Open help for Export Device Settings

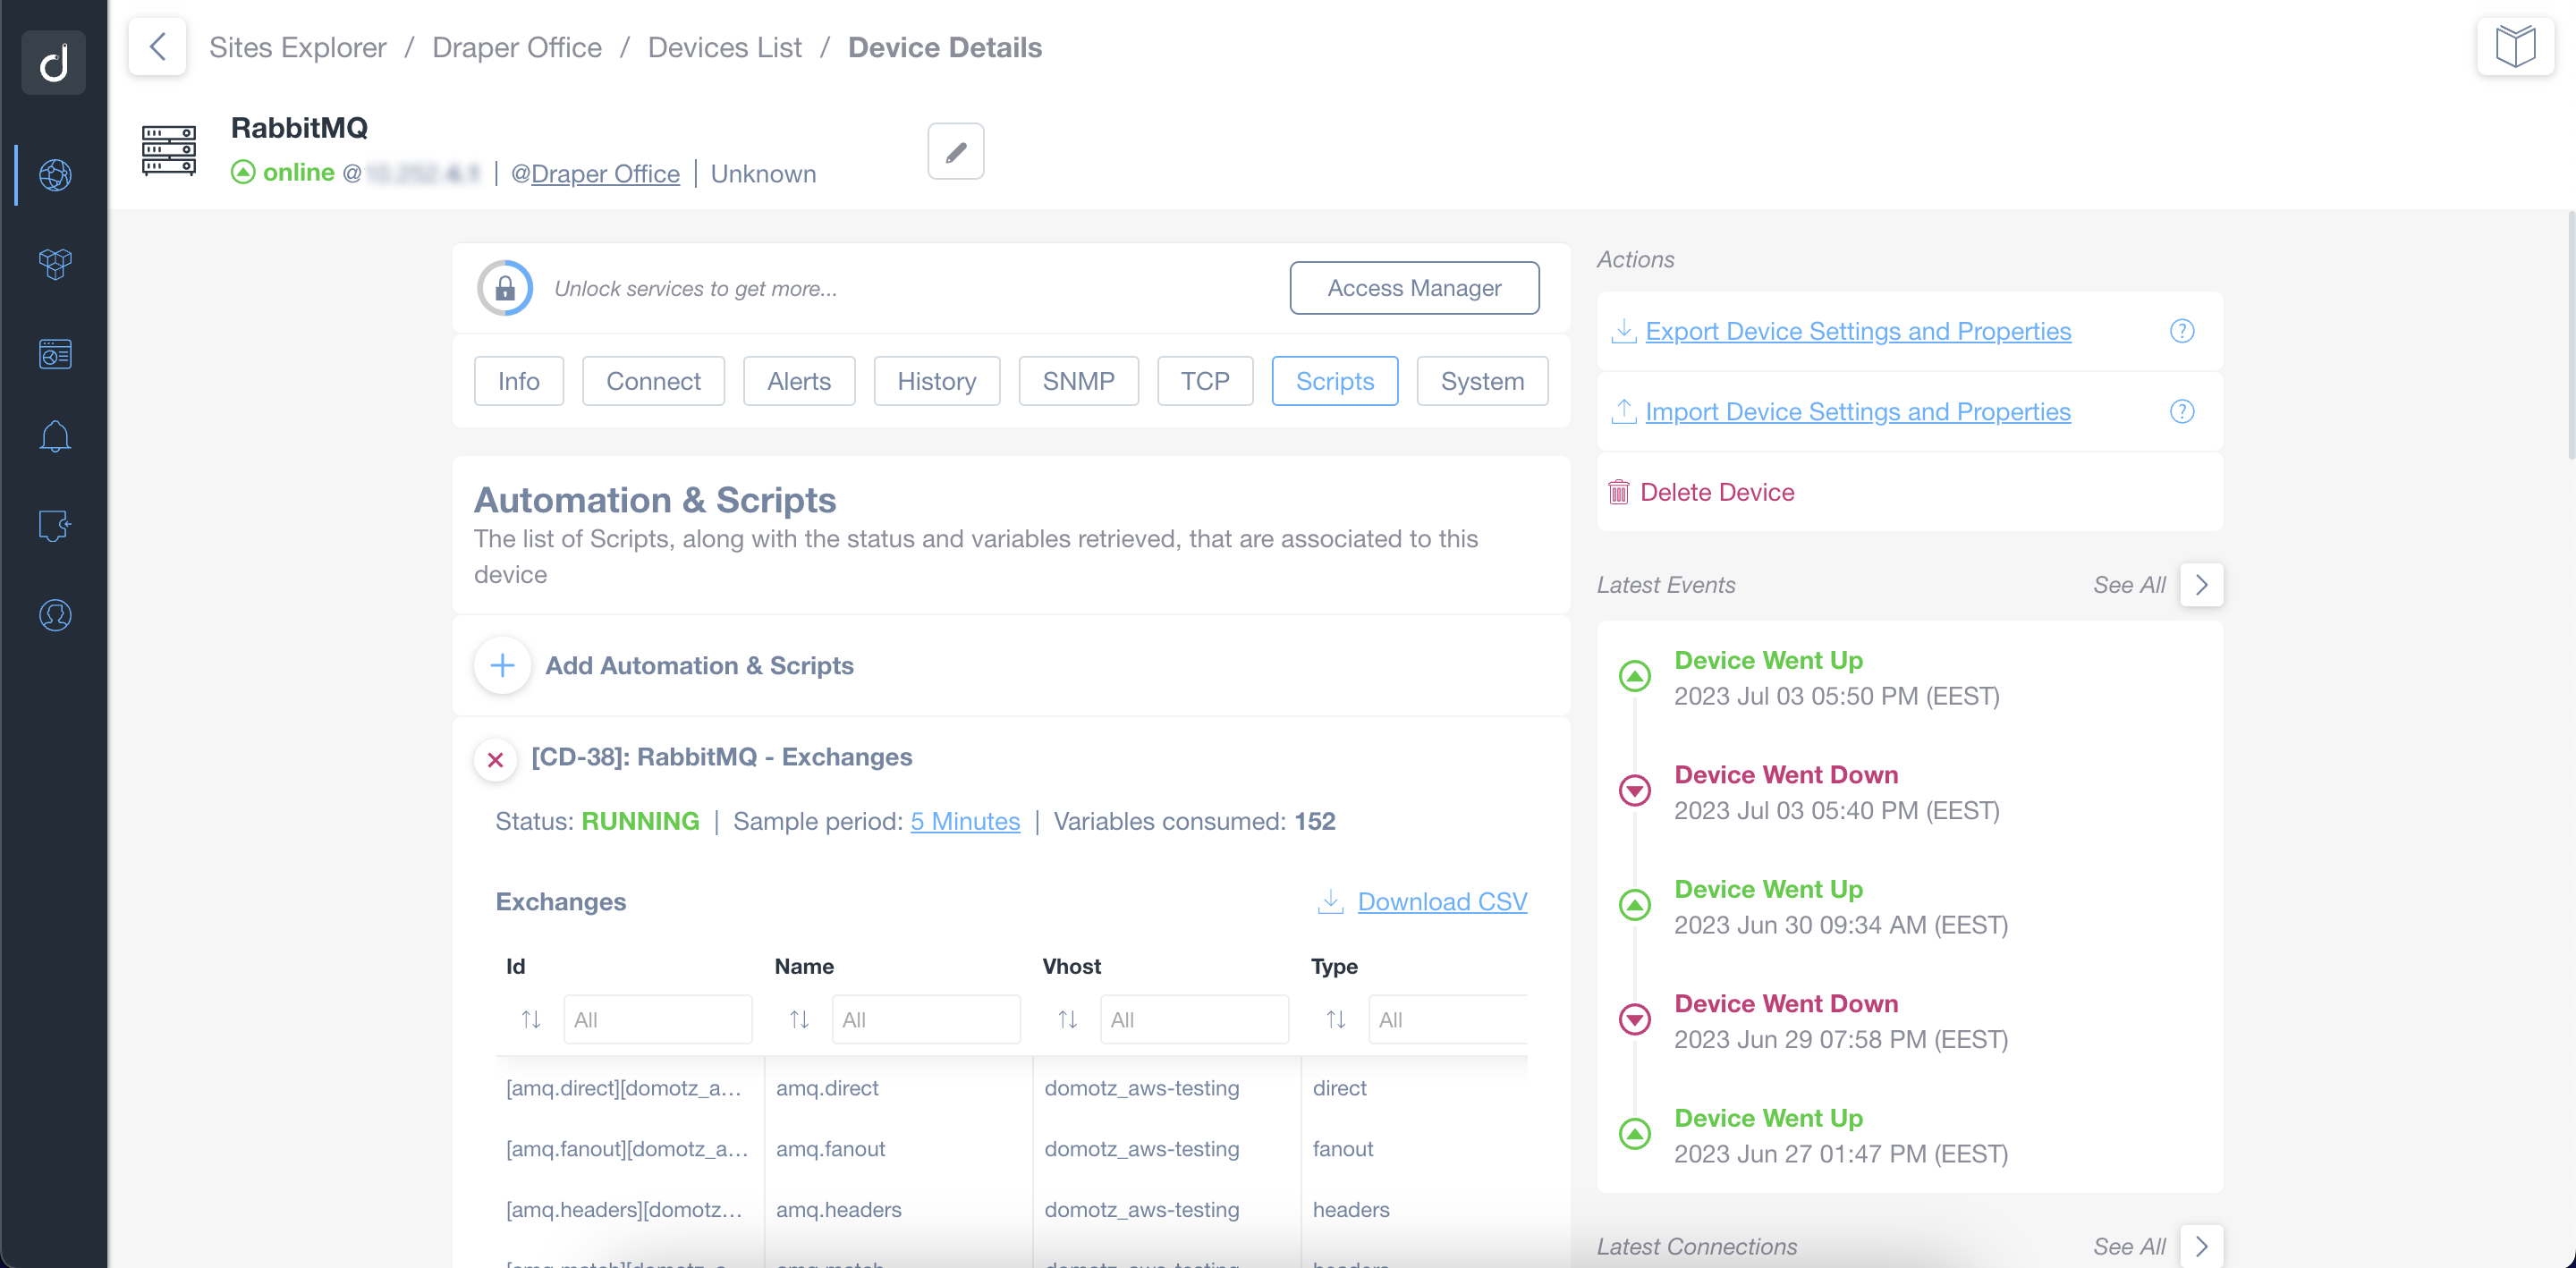point(2181,331)
